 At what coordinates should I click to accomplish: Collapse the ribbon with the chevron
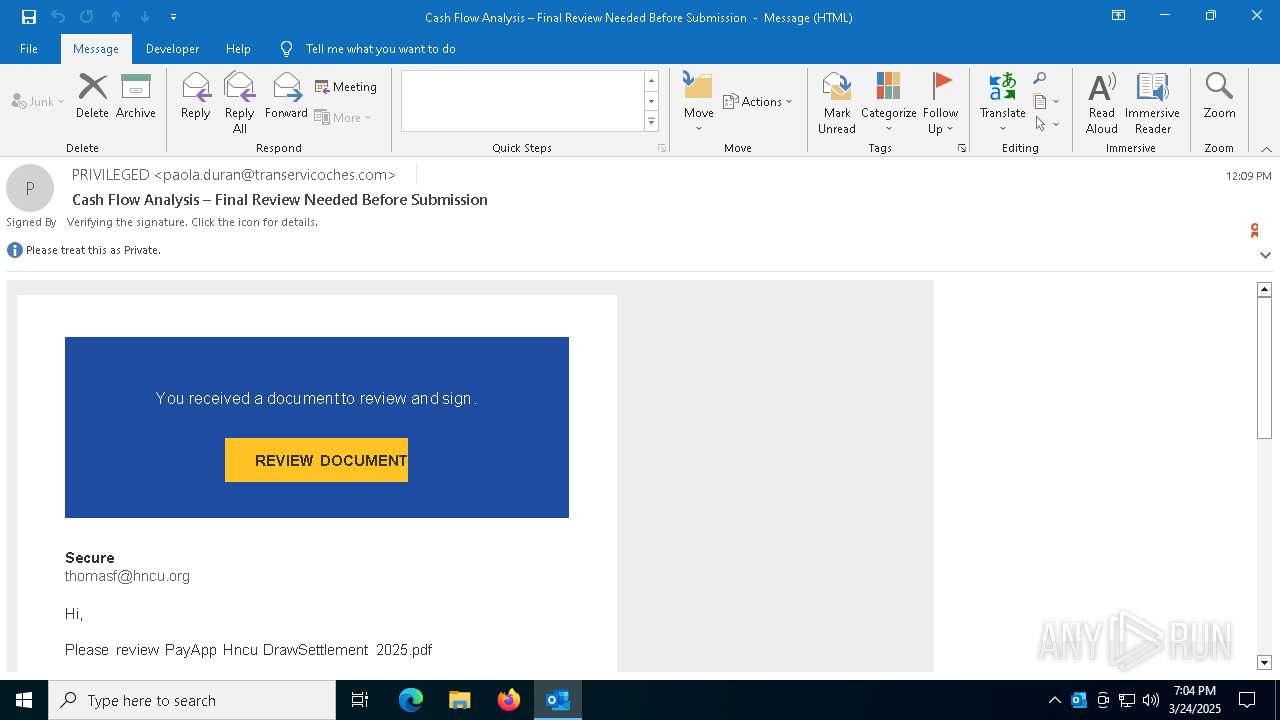1266,149
